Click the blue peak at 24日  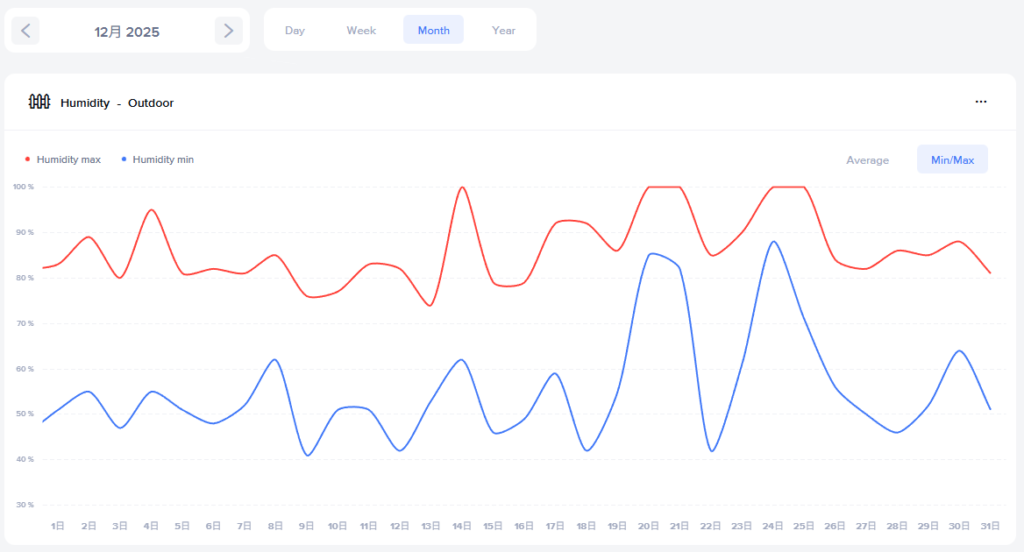(x=773, y=241)
